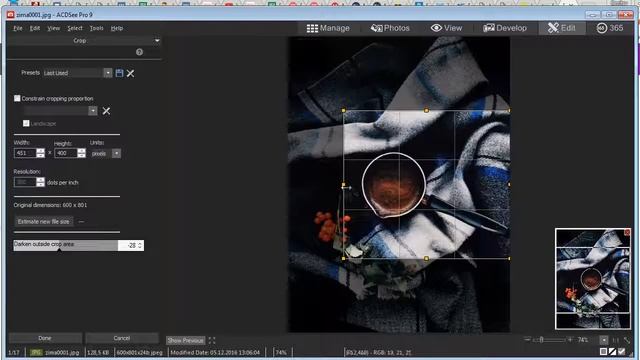Adjust the Darken outside crop area slider
The image size is (640, 360).
tap(65, 245)
